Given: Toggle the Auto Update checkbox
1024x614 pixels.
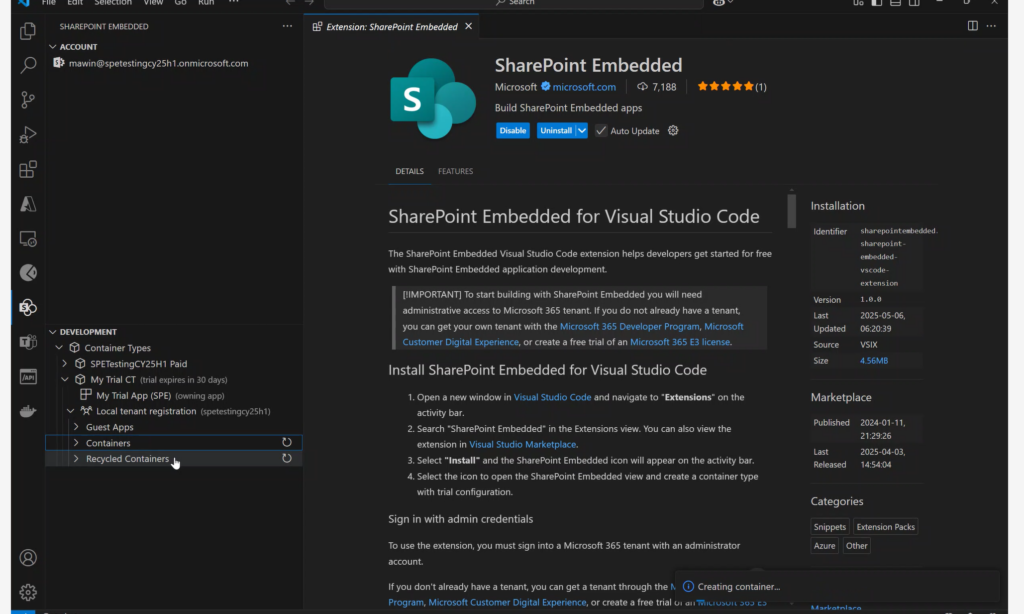Looking at the screenshot, I should pos(601,131).
